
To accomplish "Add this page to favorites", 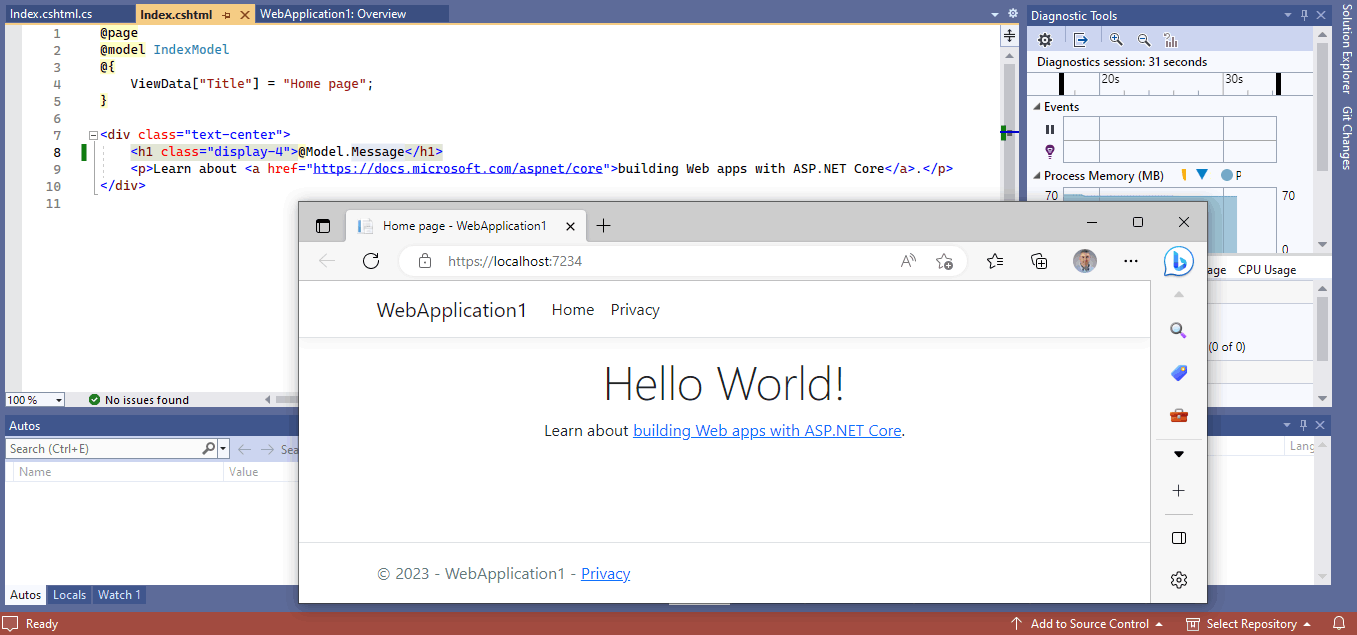I will [944, 261].
